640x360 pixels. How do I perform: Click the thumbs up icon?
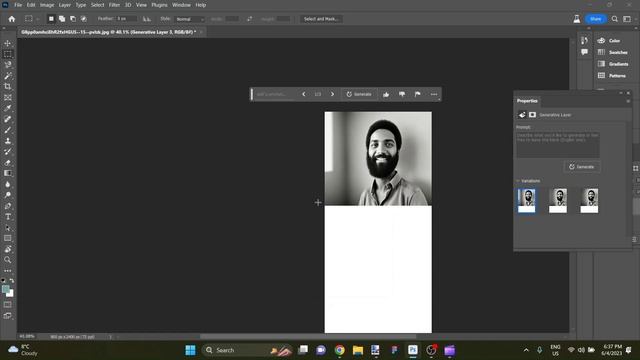pos(386,94)
